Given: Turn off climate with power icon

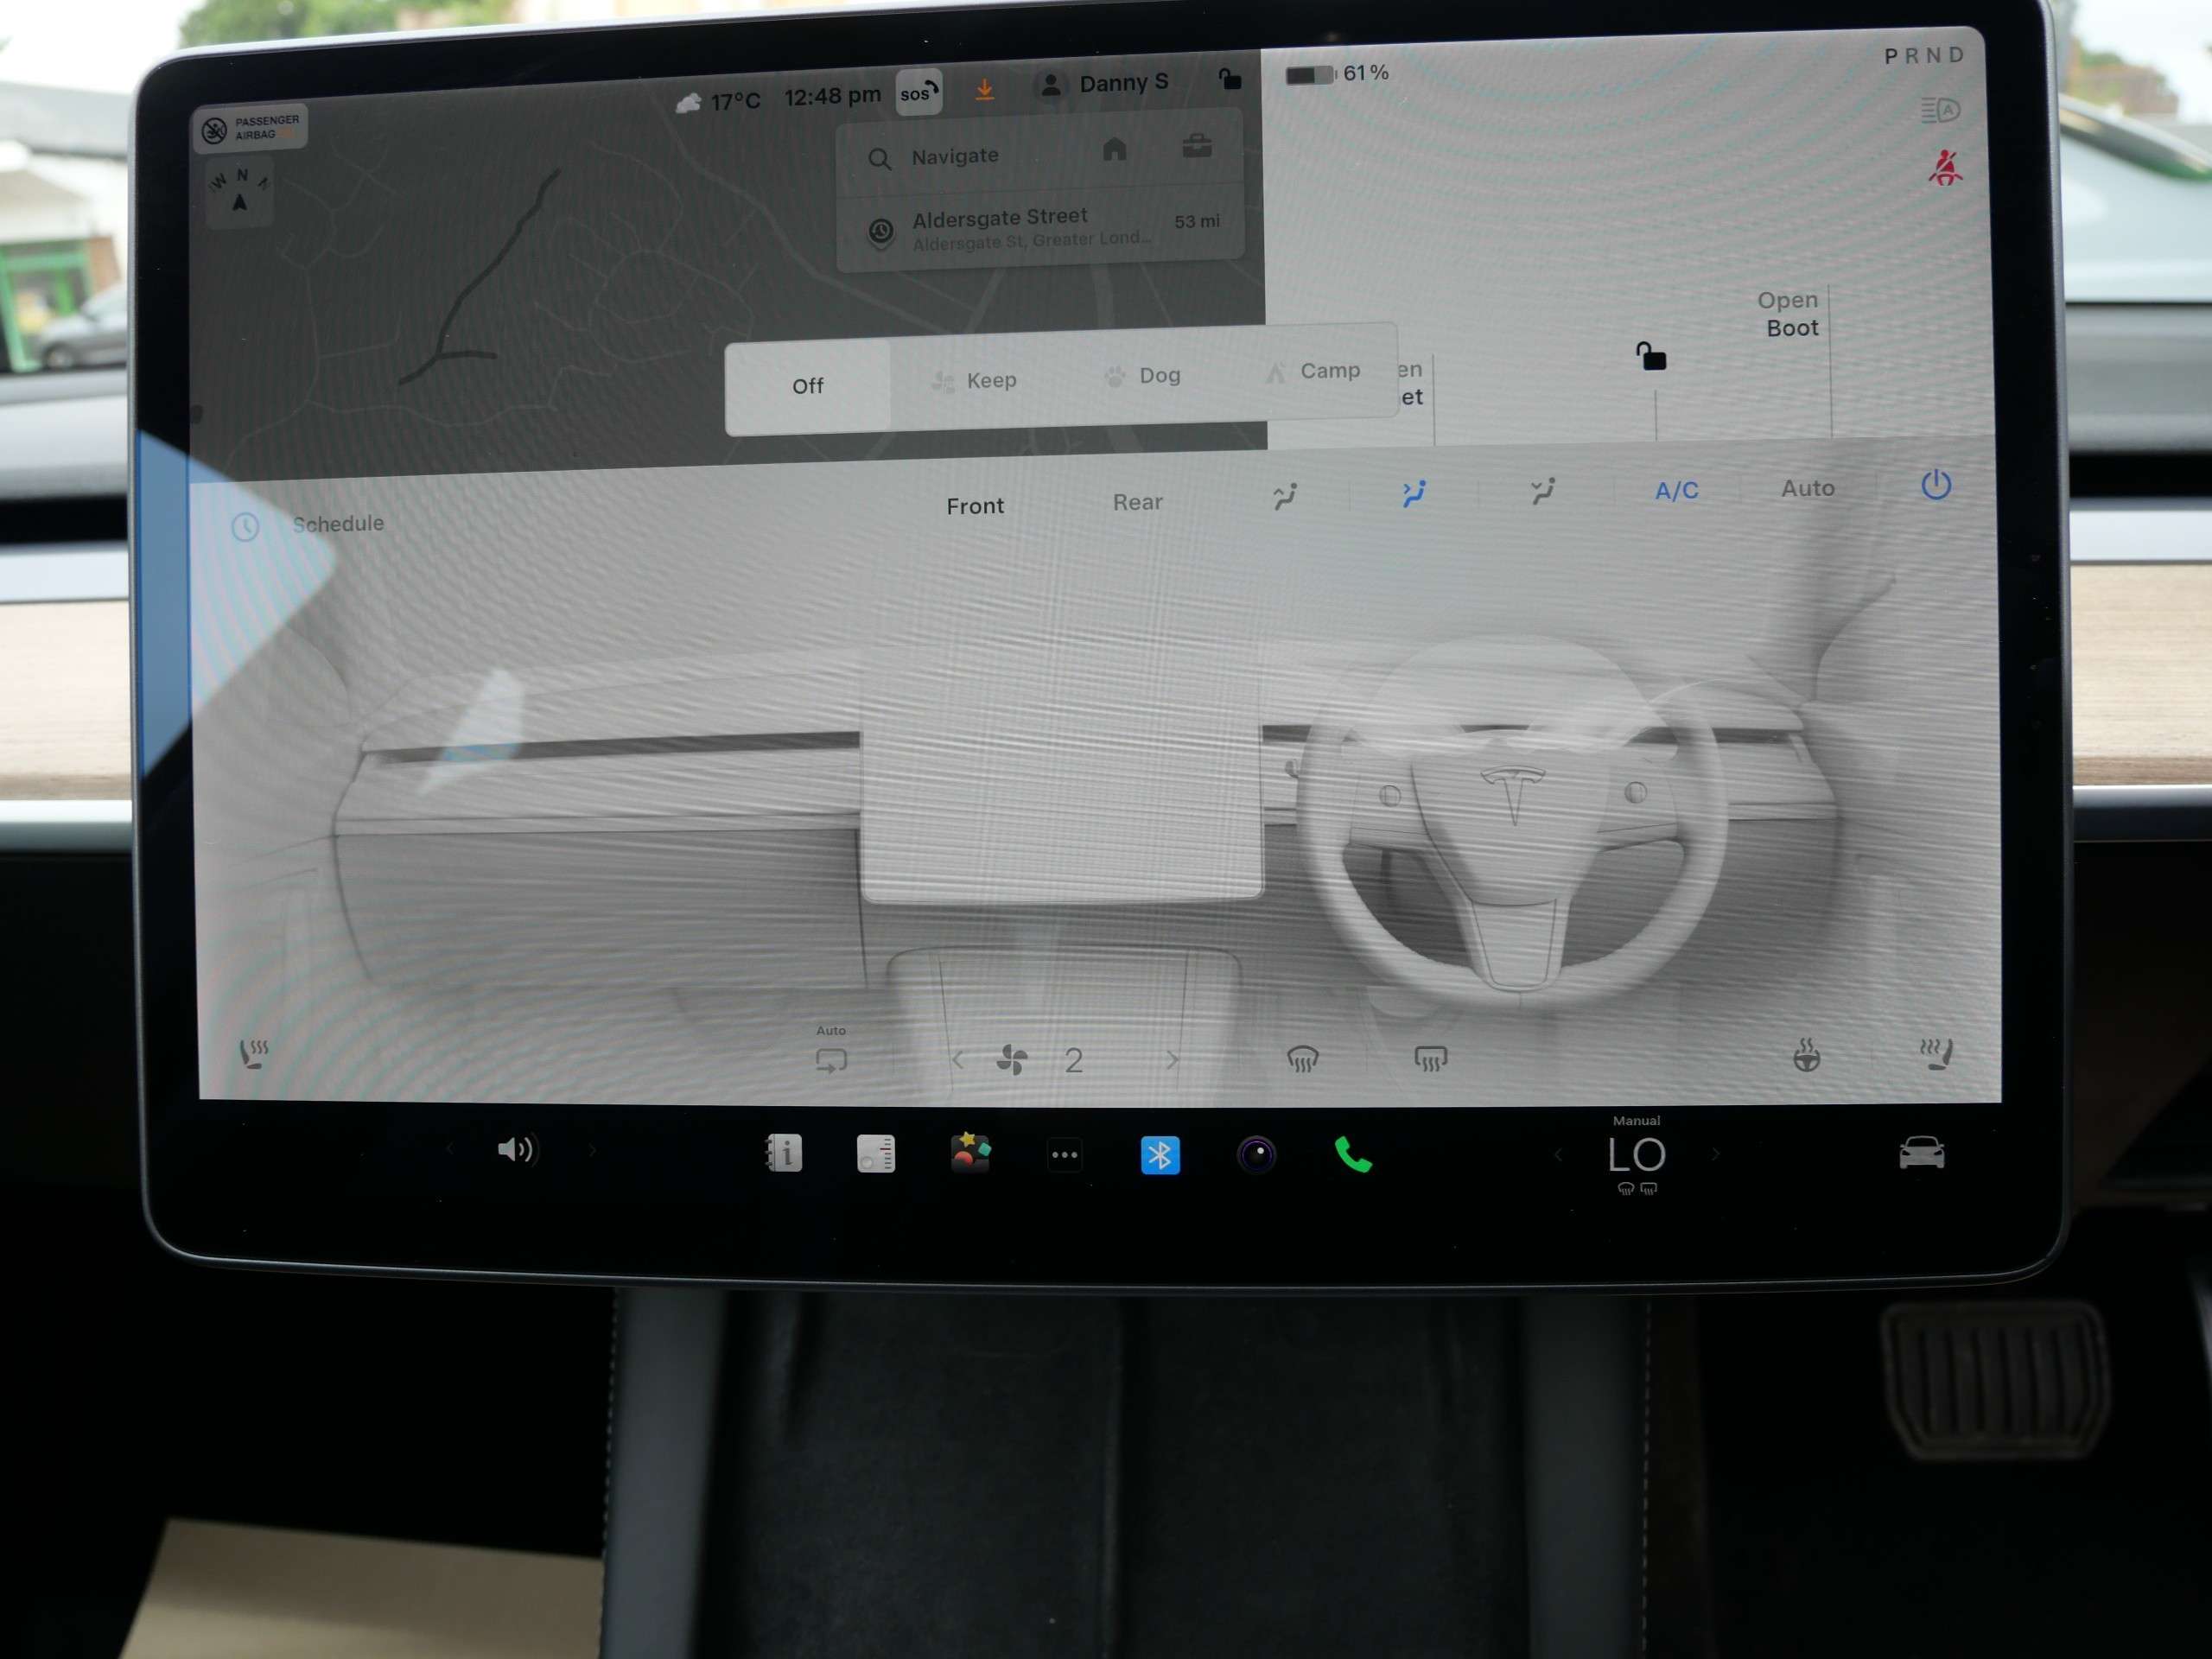Looking at the screenshot, I should [x=1935, y=485].
